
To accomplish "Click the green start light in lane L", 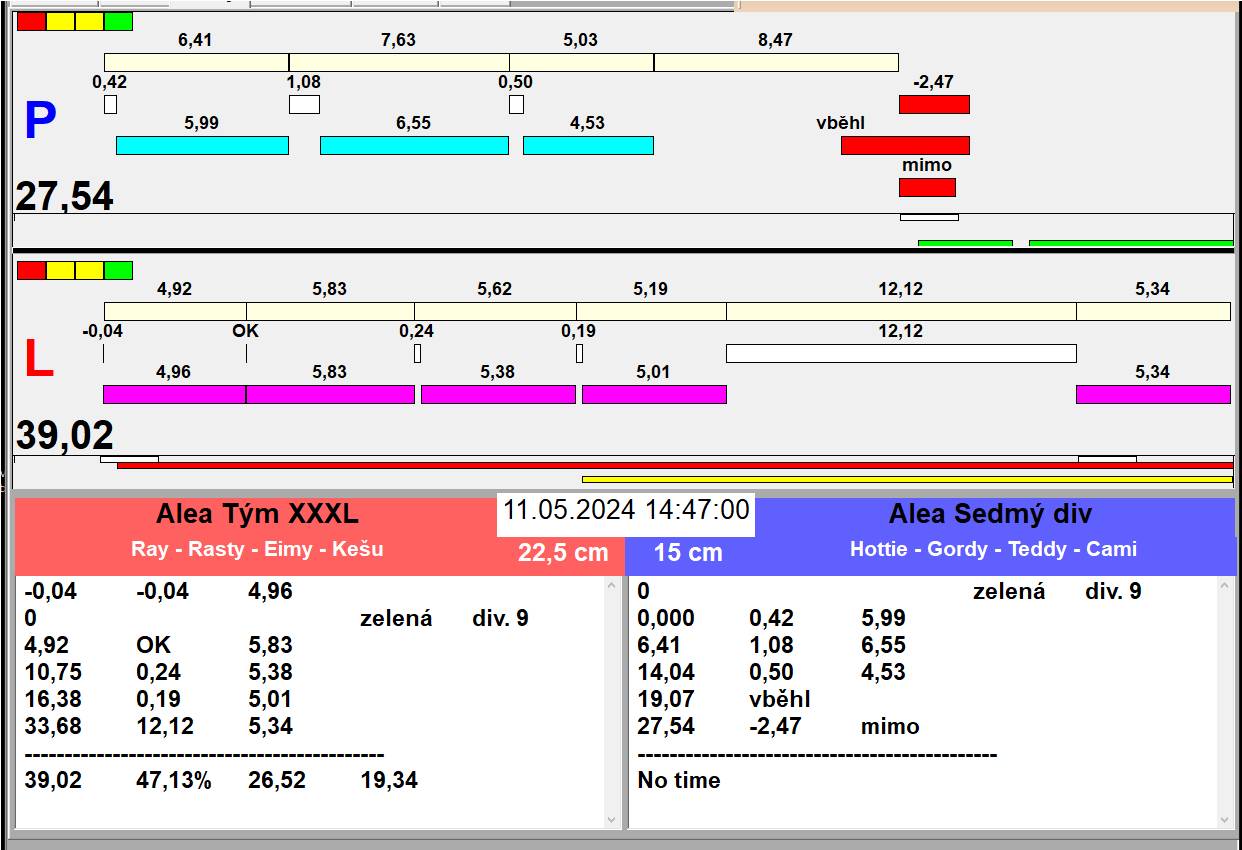I will 118,270.
